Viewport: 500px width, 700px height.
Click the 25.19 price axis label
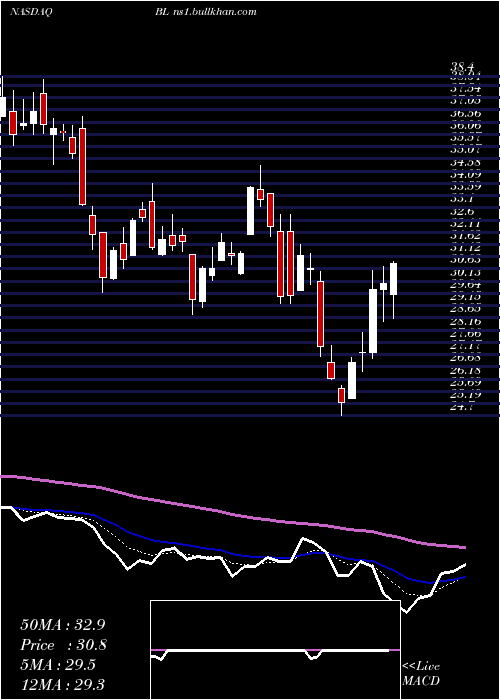465,394
